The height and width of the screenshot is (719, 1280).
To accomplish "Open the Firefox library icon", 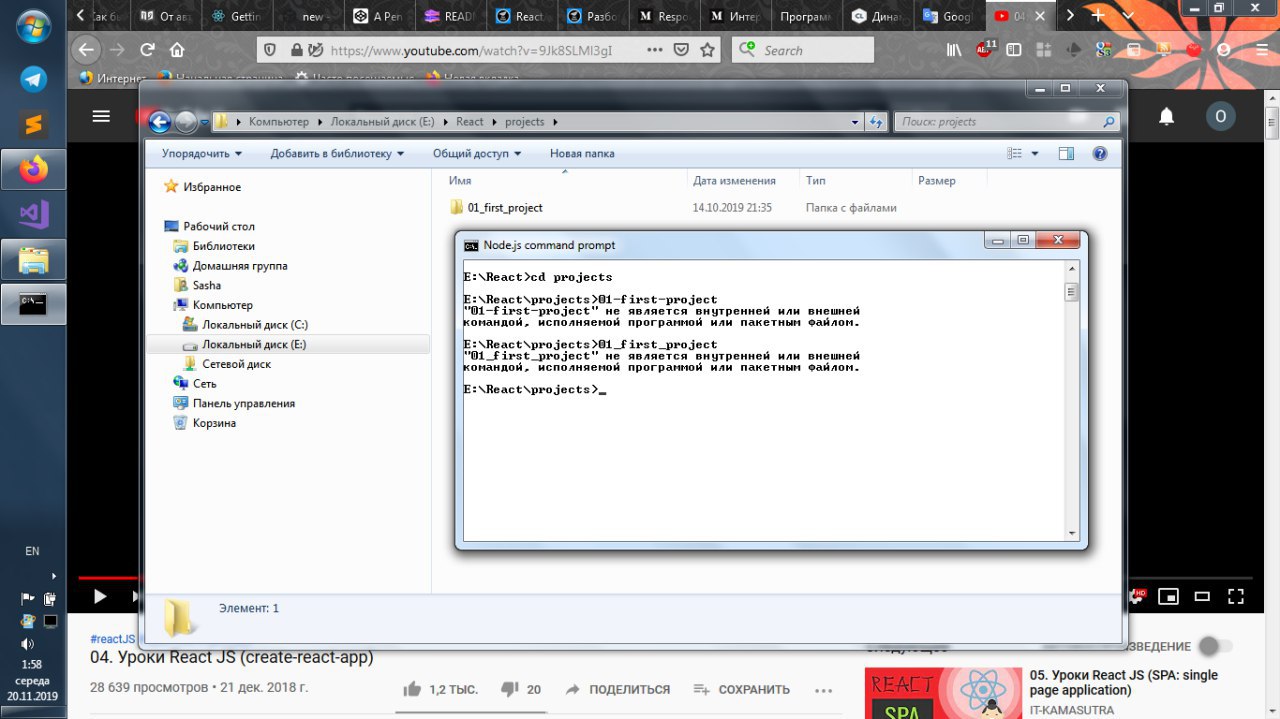I will click(955, 50).
